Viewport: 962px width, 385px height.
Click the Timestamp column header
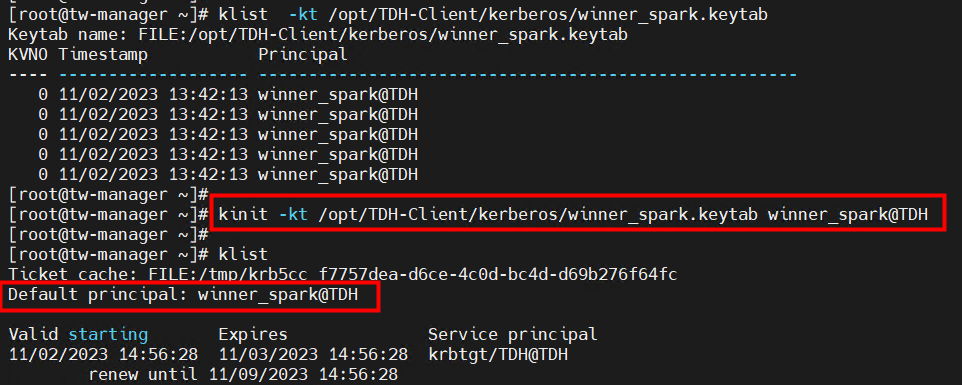click(103, 55)
